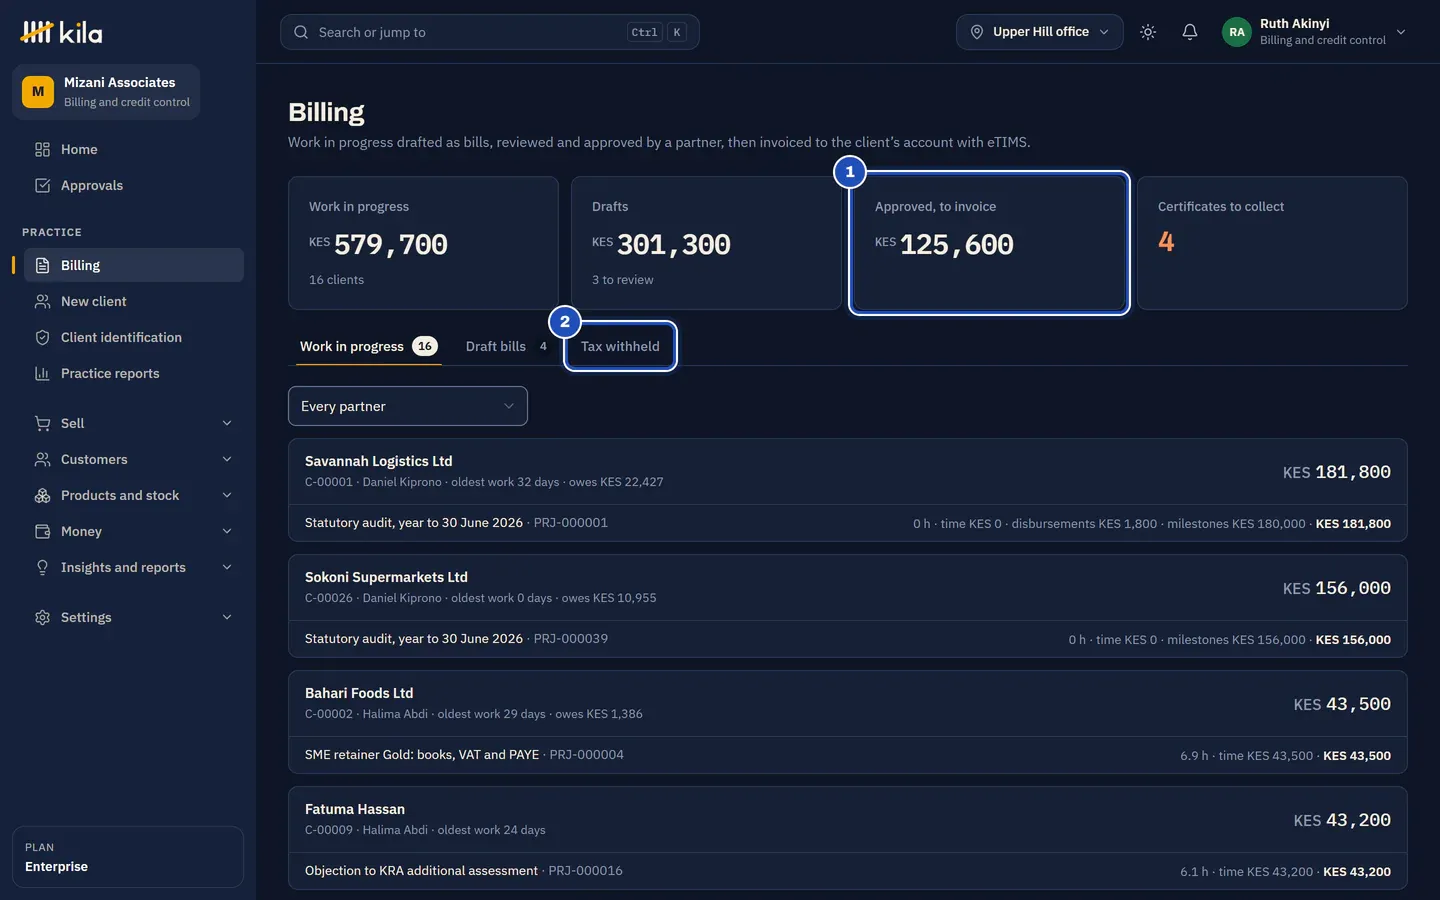Viewport: 1440px width, 900px height.
Task: Open Upper Hill office location selector
Action: 1040,32
